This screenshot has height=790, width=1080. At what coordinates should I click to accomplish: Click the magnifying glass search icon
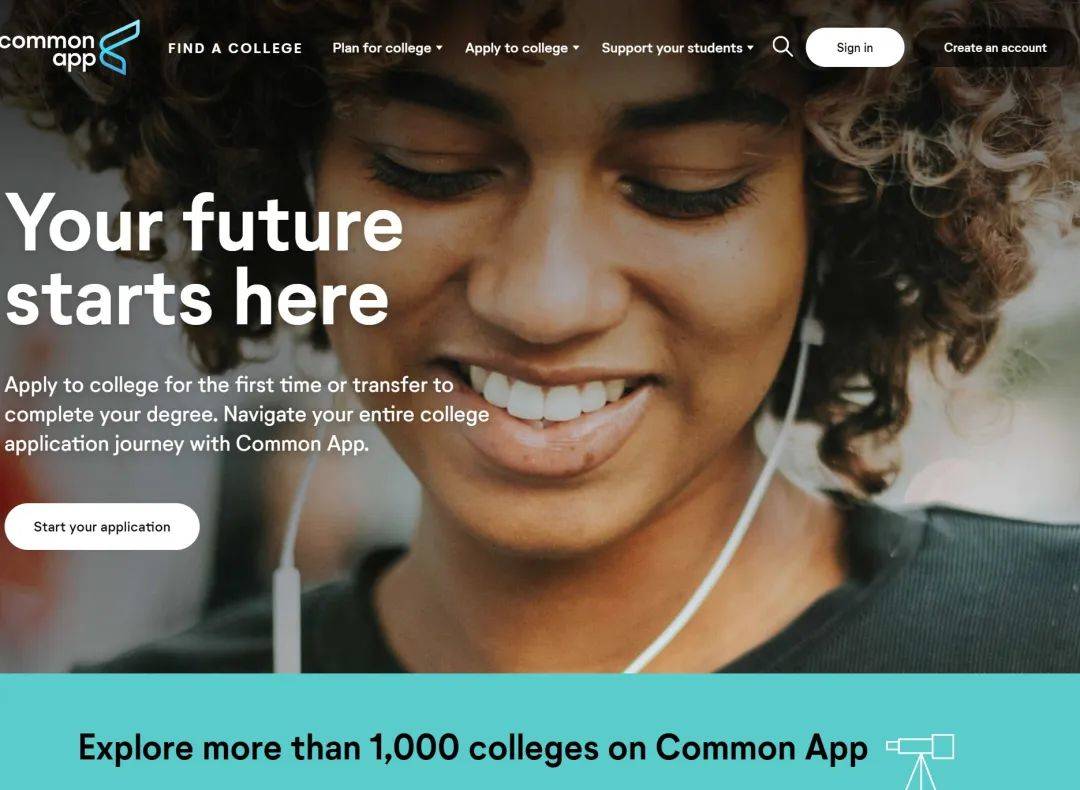(x=782, y=47)
